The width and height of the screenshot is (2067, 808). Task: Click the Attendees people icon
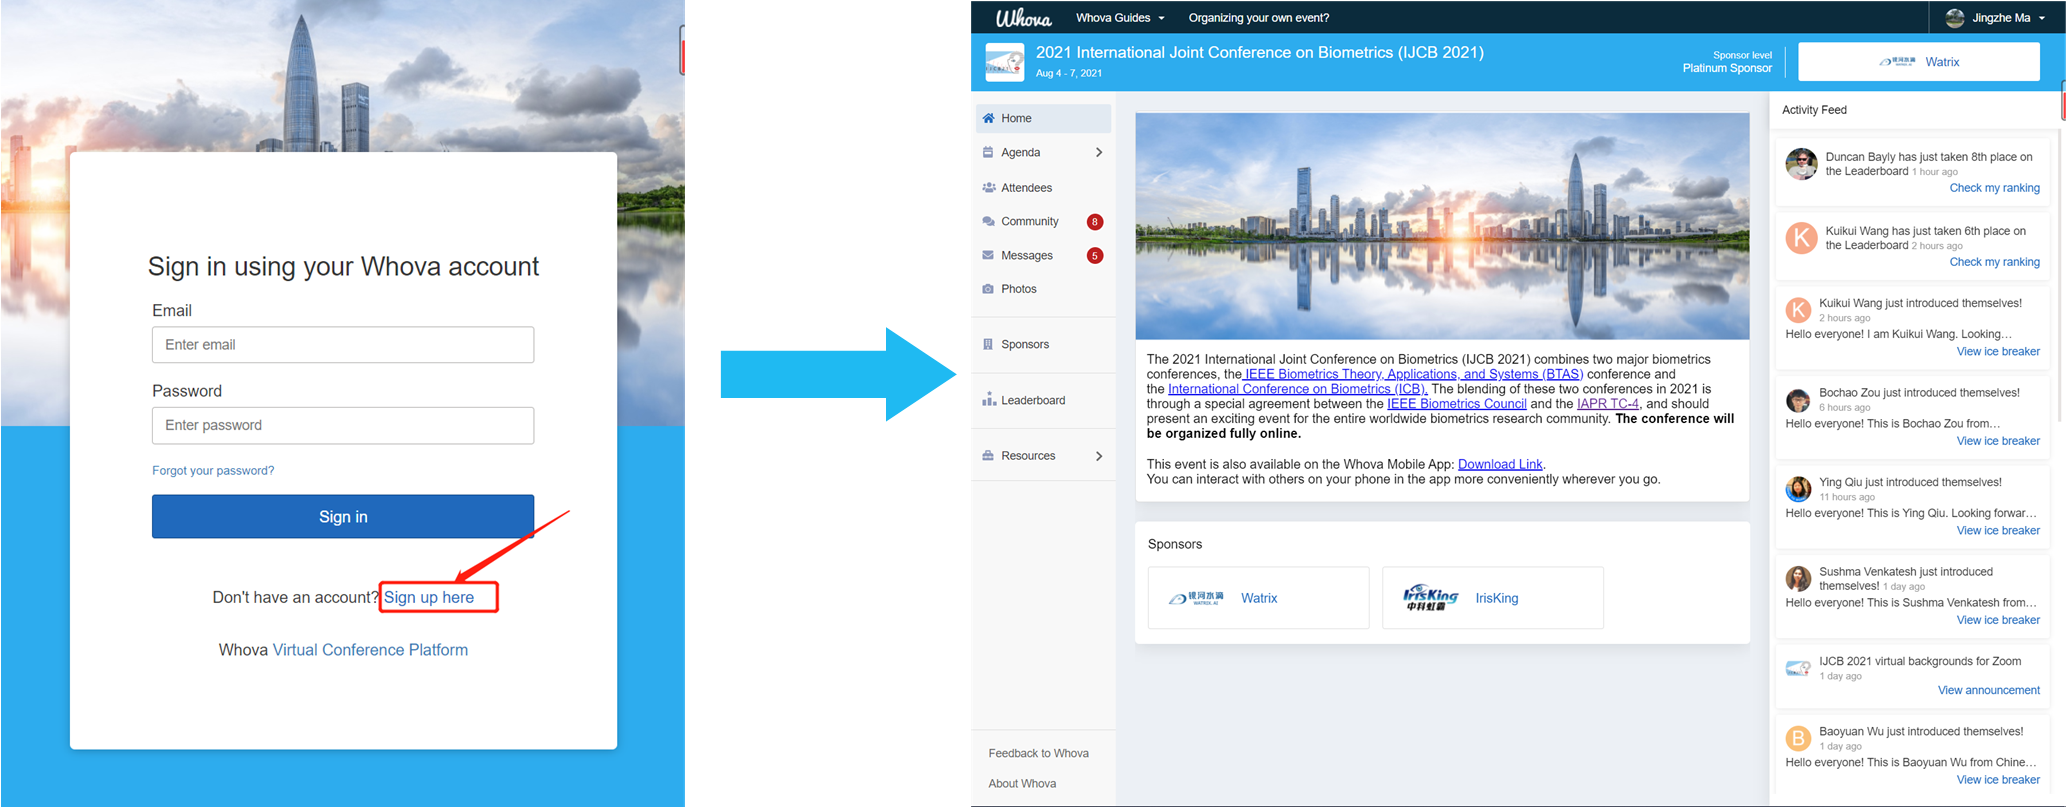pos(988,187)
